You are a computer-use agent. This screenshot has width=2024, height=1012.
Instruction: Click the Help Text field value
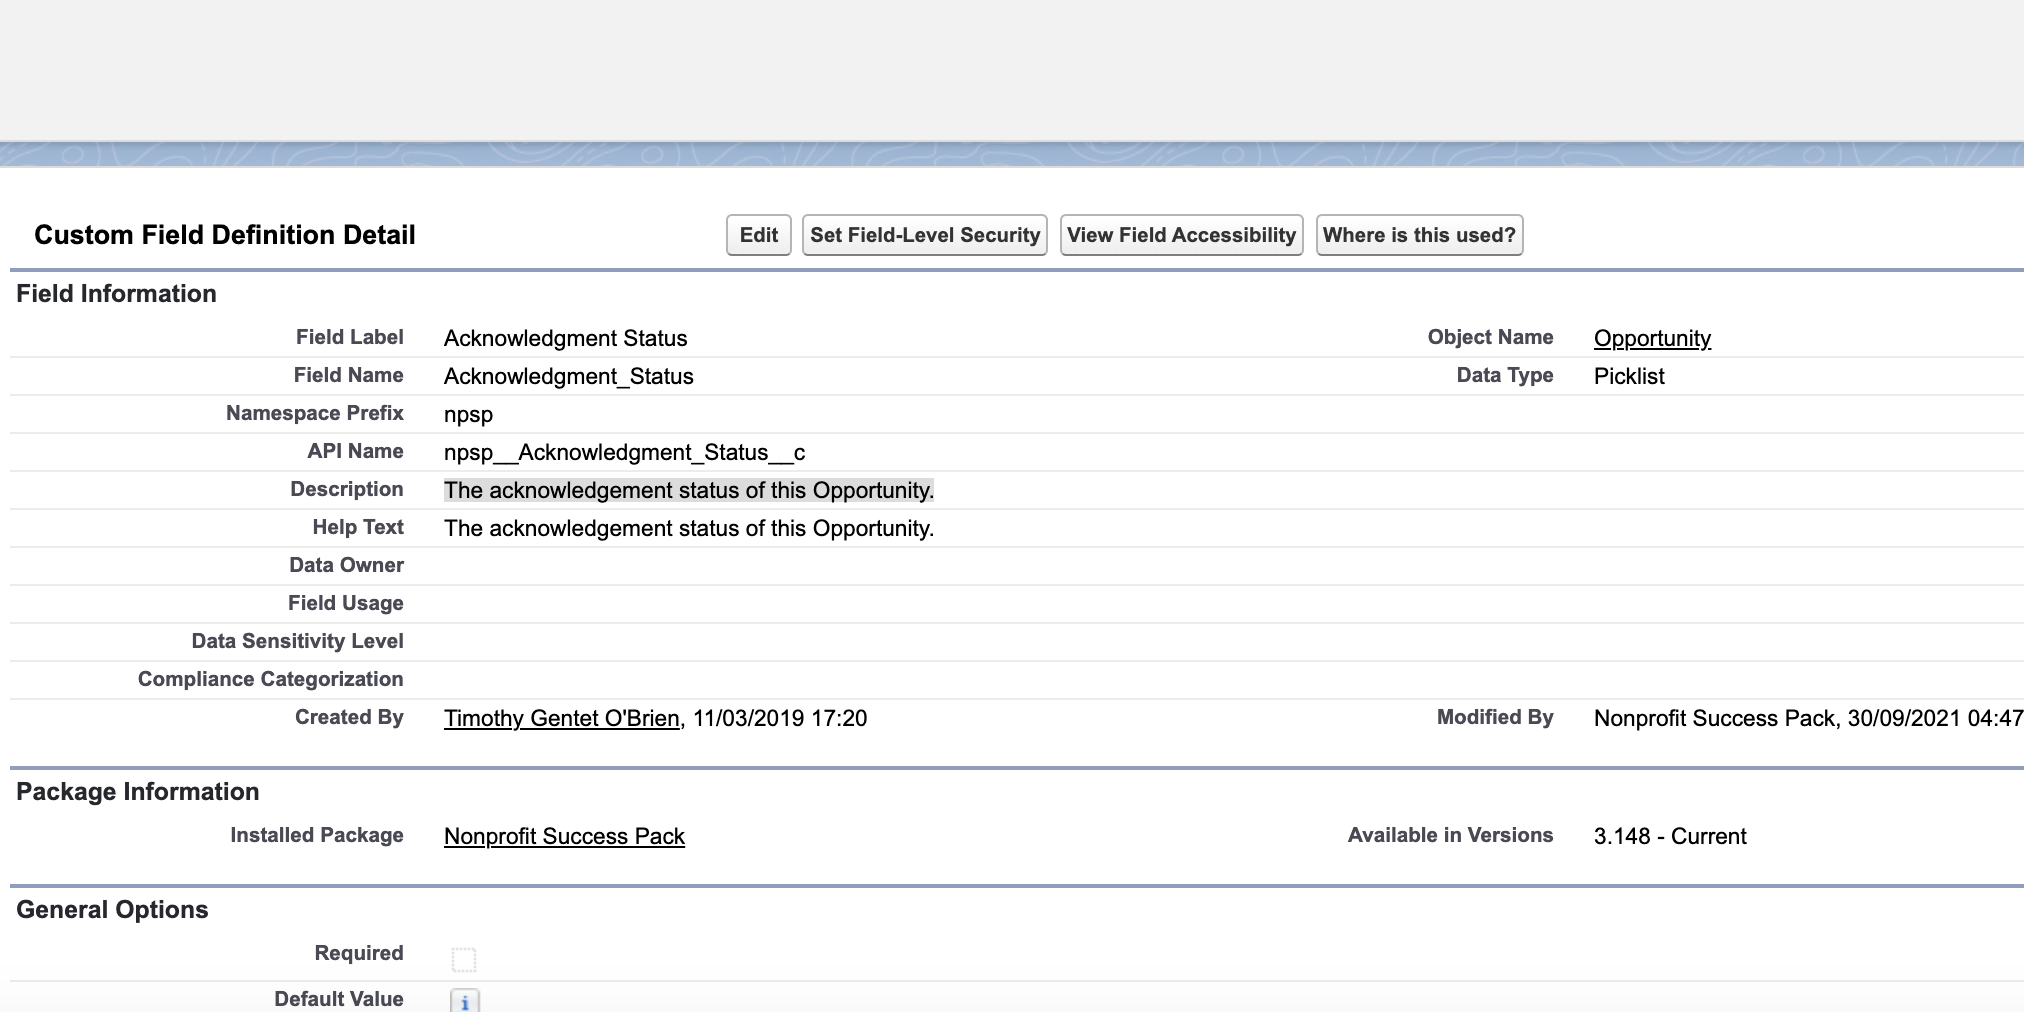[689, 528]
